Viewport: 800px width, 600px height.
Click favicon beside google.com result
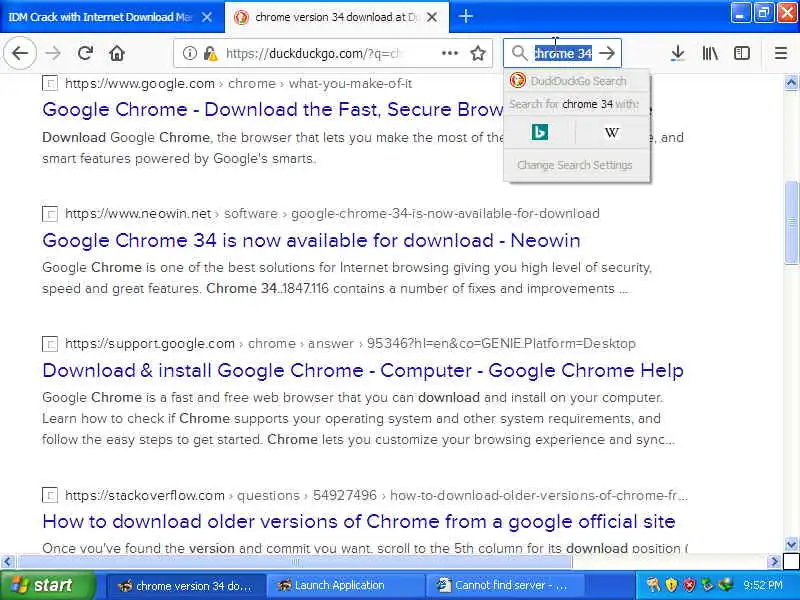click(49, 83)
